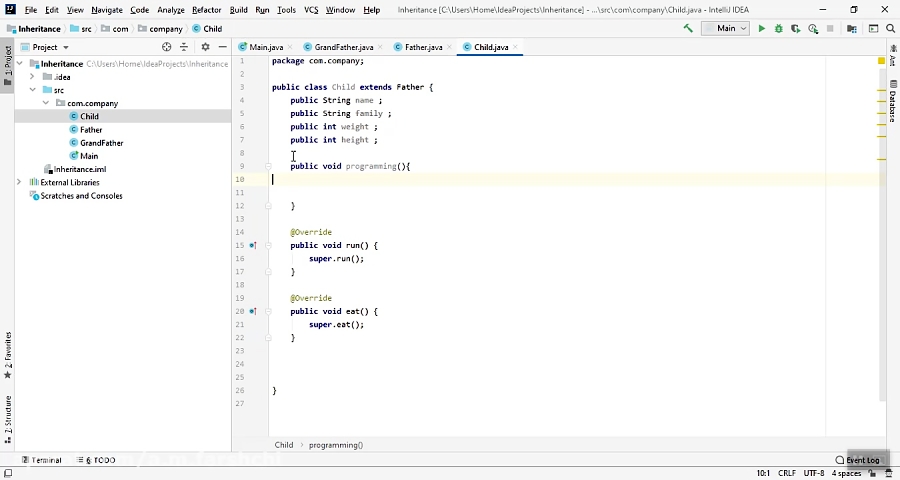
Task: Open the Terminal tool window
Action: click(x=41, y=460)
